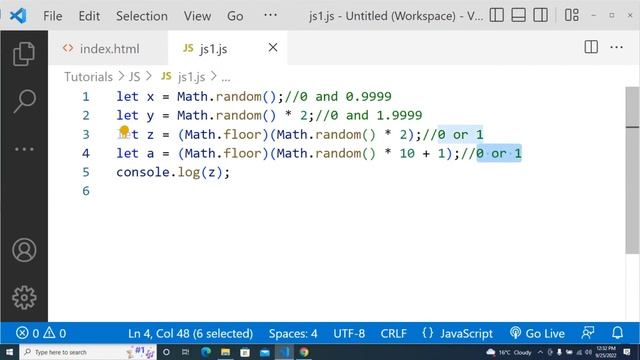Click the comment //0 and 0.9999
The width and height of the screenshot is (640, 360).
pyautogui.click(x=338, y=97)
